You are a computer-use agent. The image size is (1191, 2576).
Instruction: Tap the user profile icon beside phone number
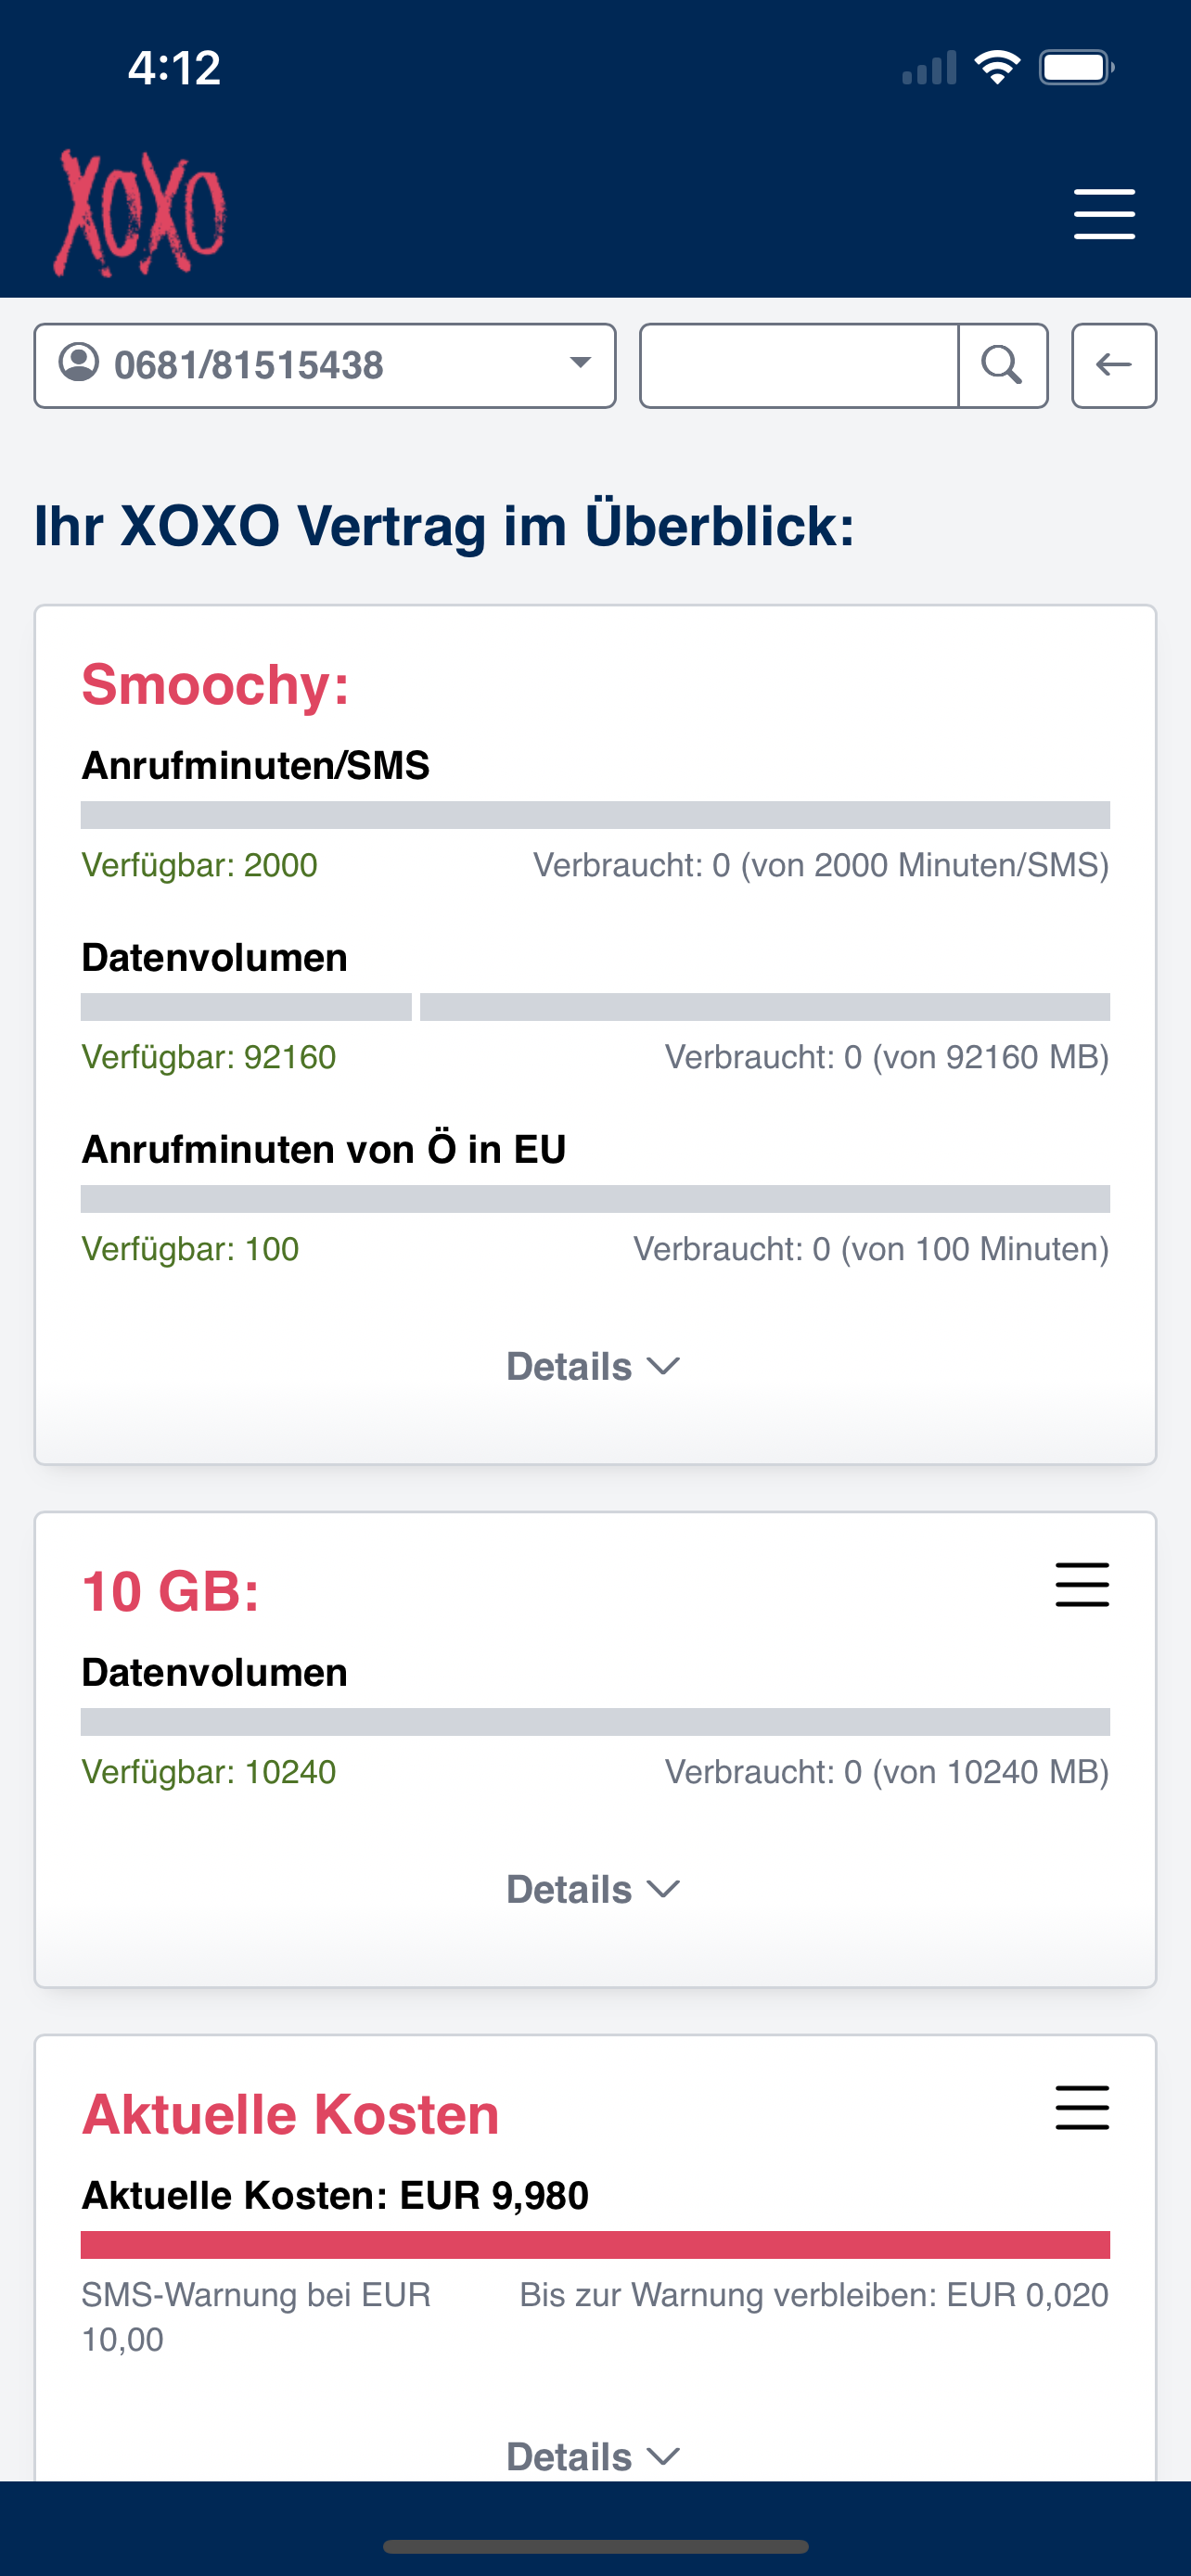tap(79, 362)
